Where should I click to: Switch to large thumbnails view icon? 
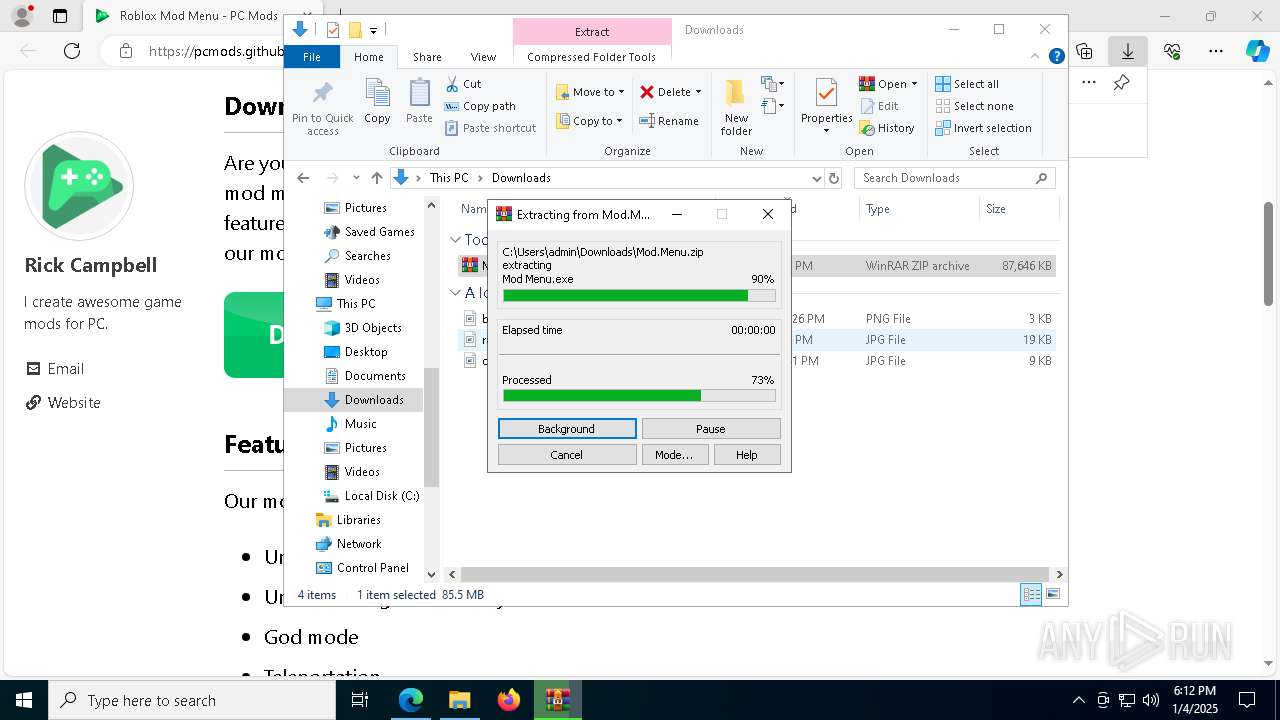[x=1052, y=594]
